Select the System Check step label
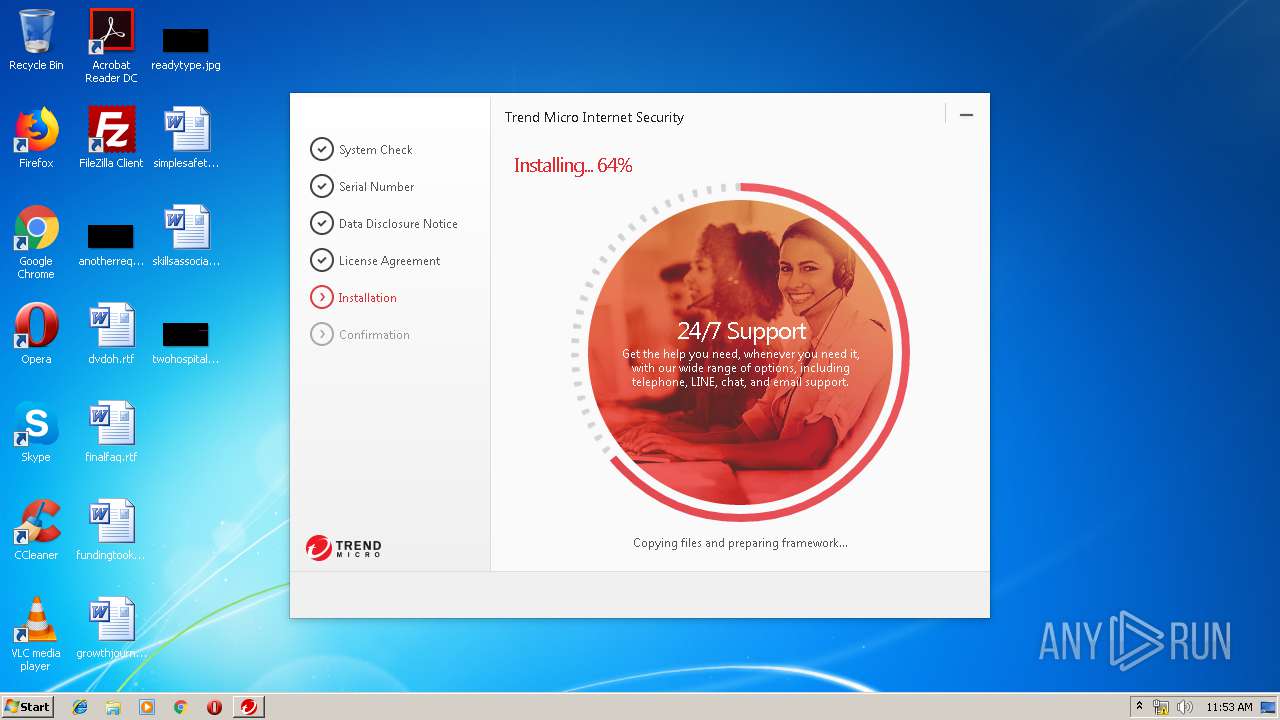The width and height of the screenshot is (1280, 720). [376, 150]
